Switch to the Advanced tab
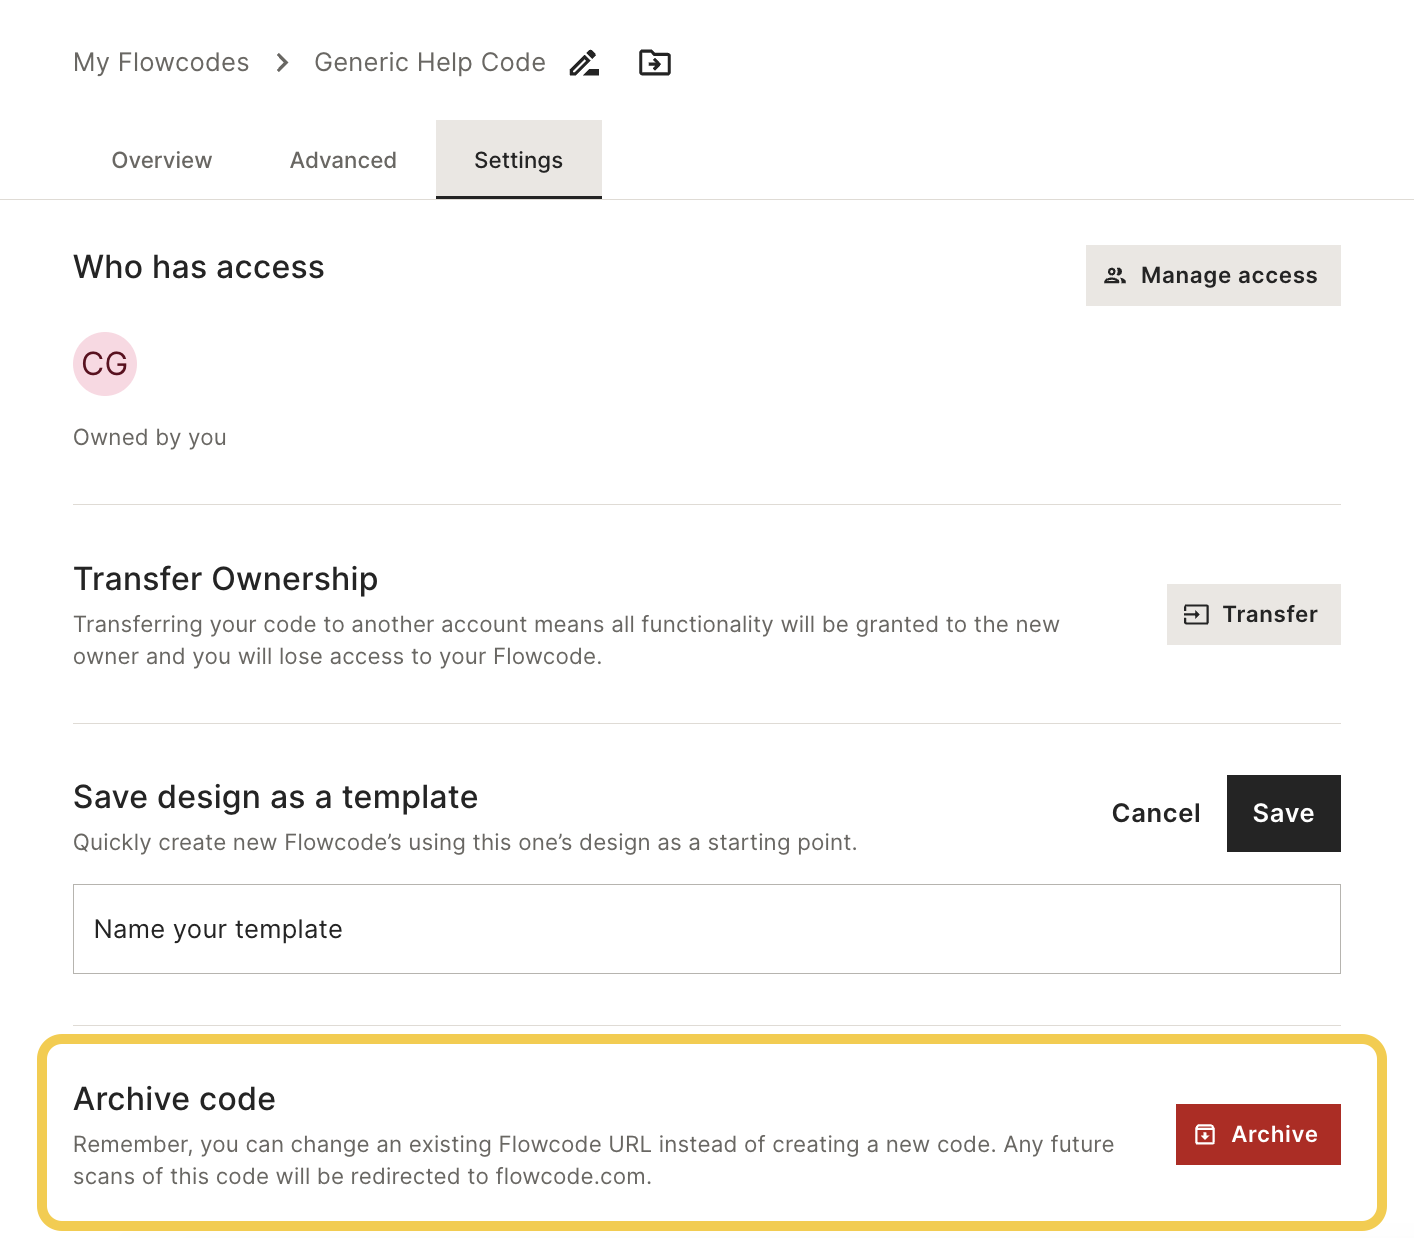The image size is (1414, 1238). tap(343, 160)
